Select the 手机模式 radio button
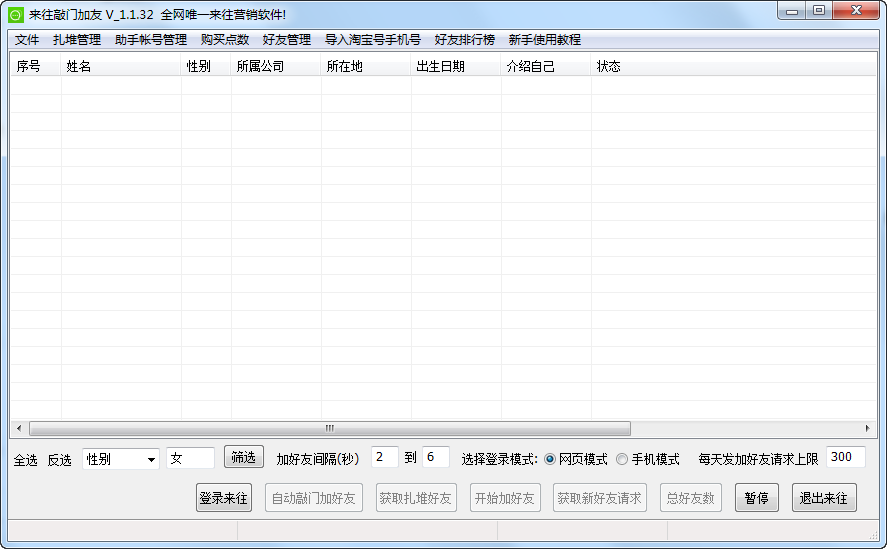 622,459
